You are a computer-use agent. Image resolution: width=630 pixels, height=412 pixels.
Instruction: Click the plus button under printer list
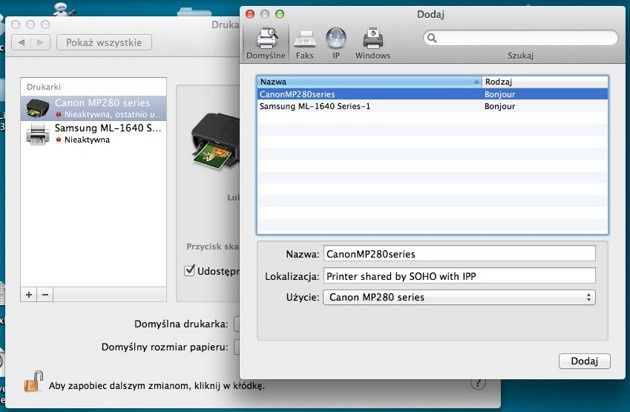coord(29,295)
